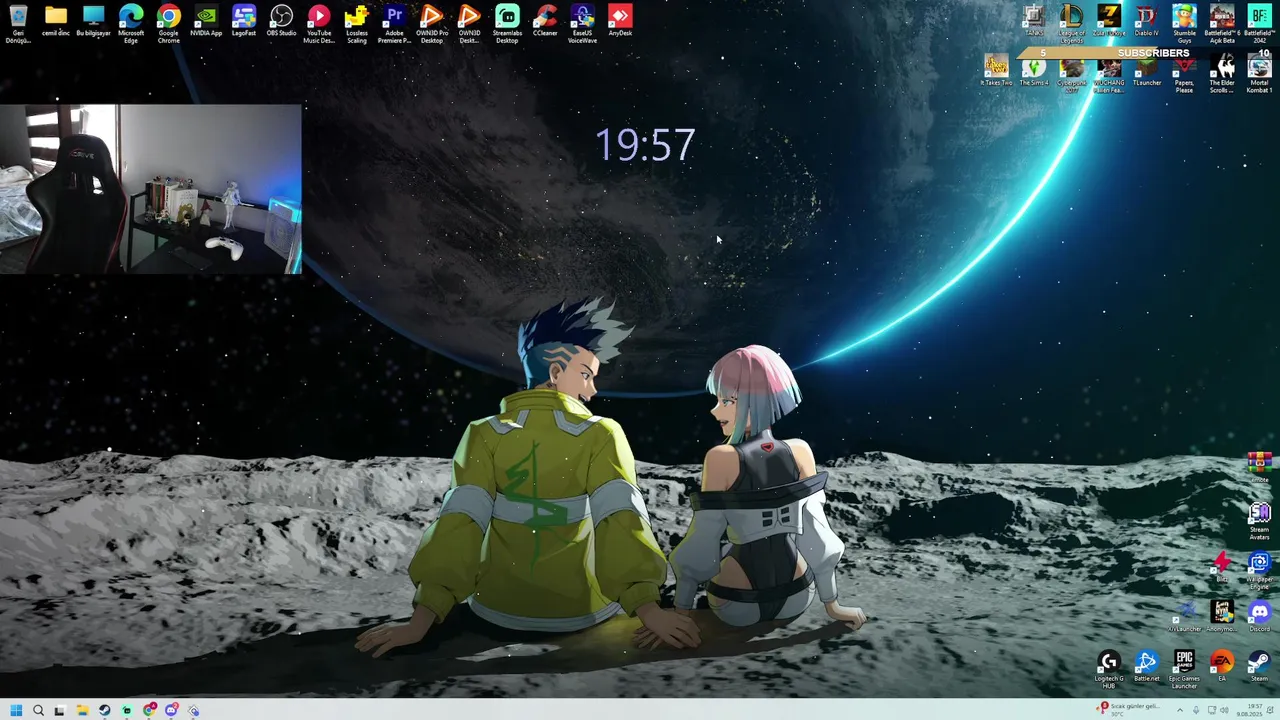Open the emote WinRAR archive icon
This screenshot has width=1280, height=720.
click(1259, 467)
